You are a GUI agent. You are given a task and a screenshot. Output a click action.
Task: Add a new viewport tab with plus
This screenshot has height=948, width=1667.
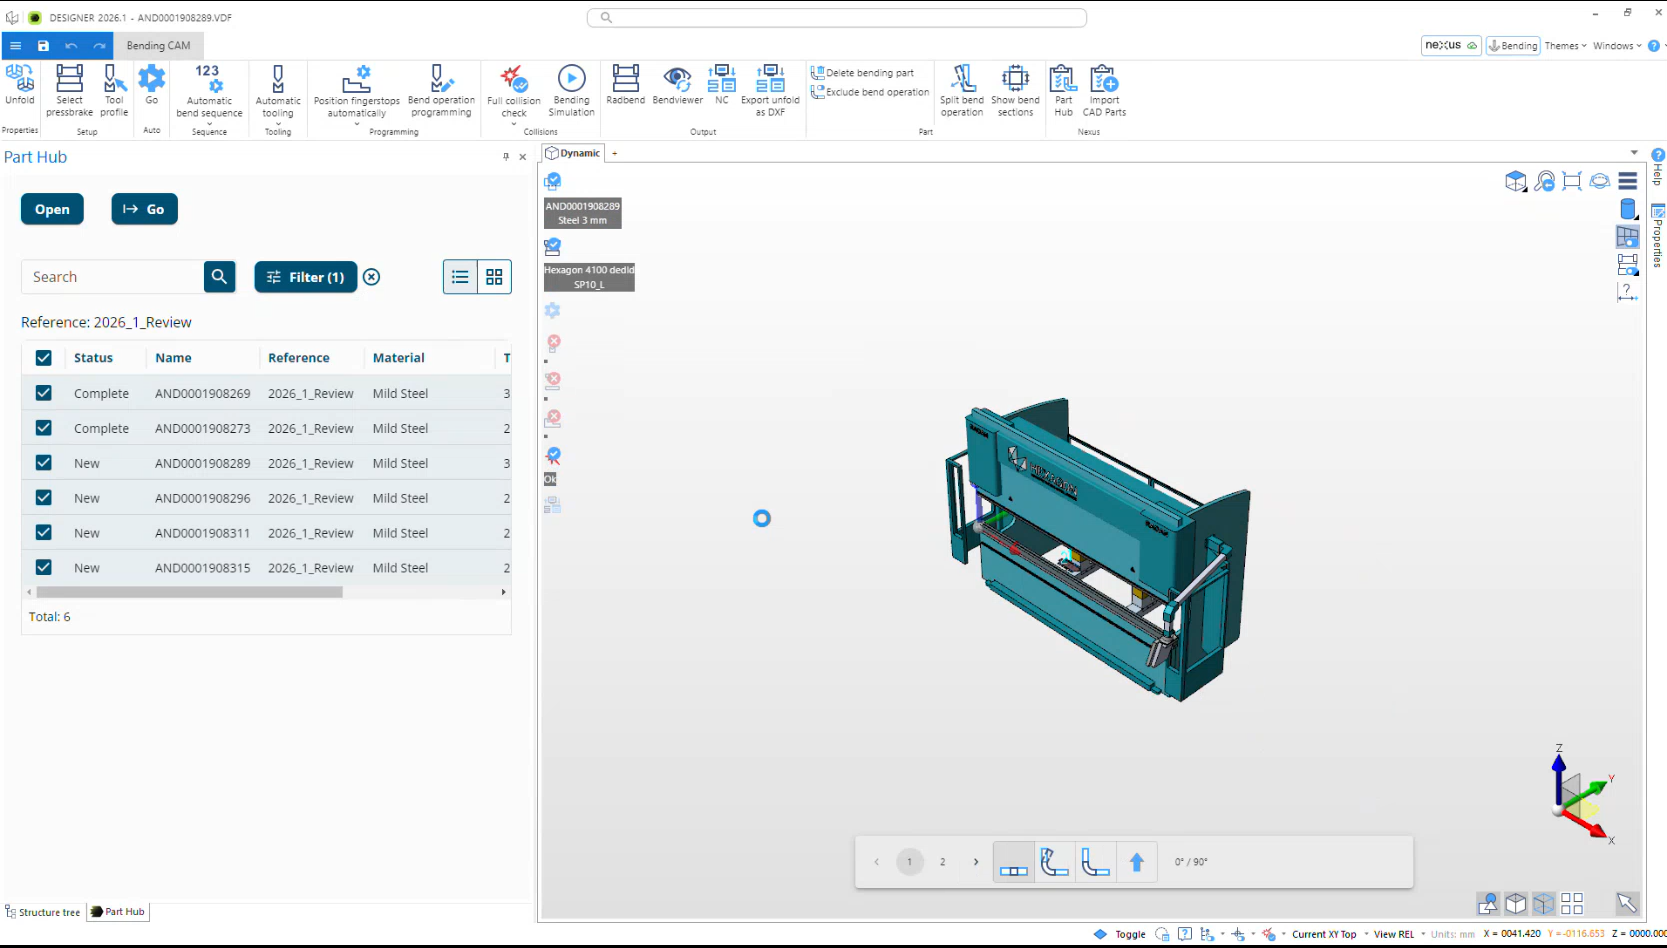pyautogui.click(x=615, y=153)
